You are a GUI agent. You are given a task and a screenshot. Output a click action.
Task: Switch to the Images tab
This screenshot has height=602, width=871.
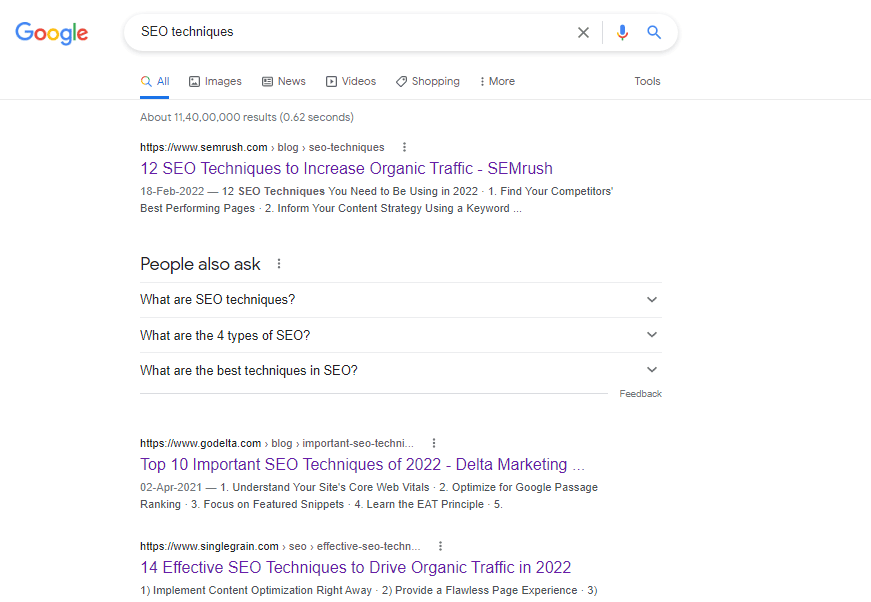click(x=215, y=82)
